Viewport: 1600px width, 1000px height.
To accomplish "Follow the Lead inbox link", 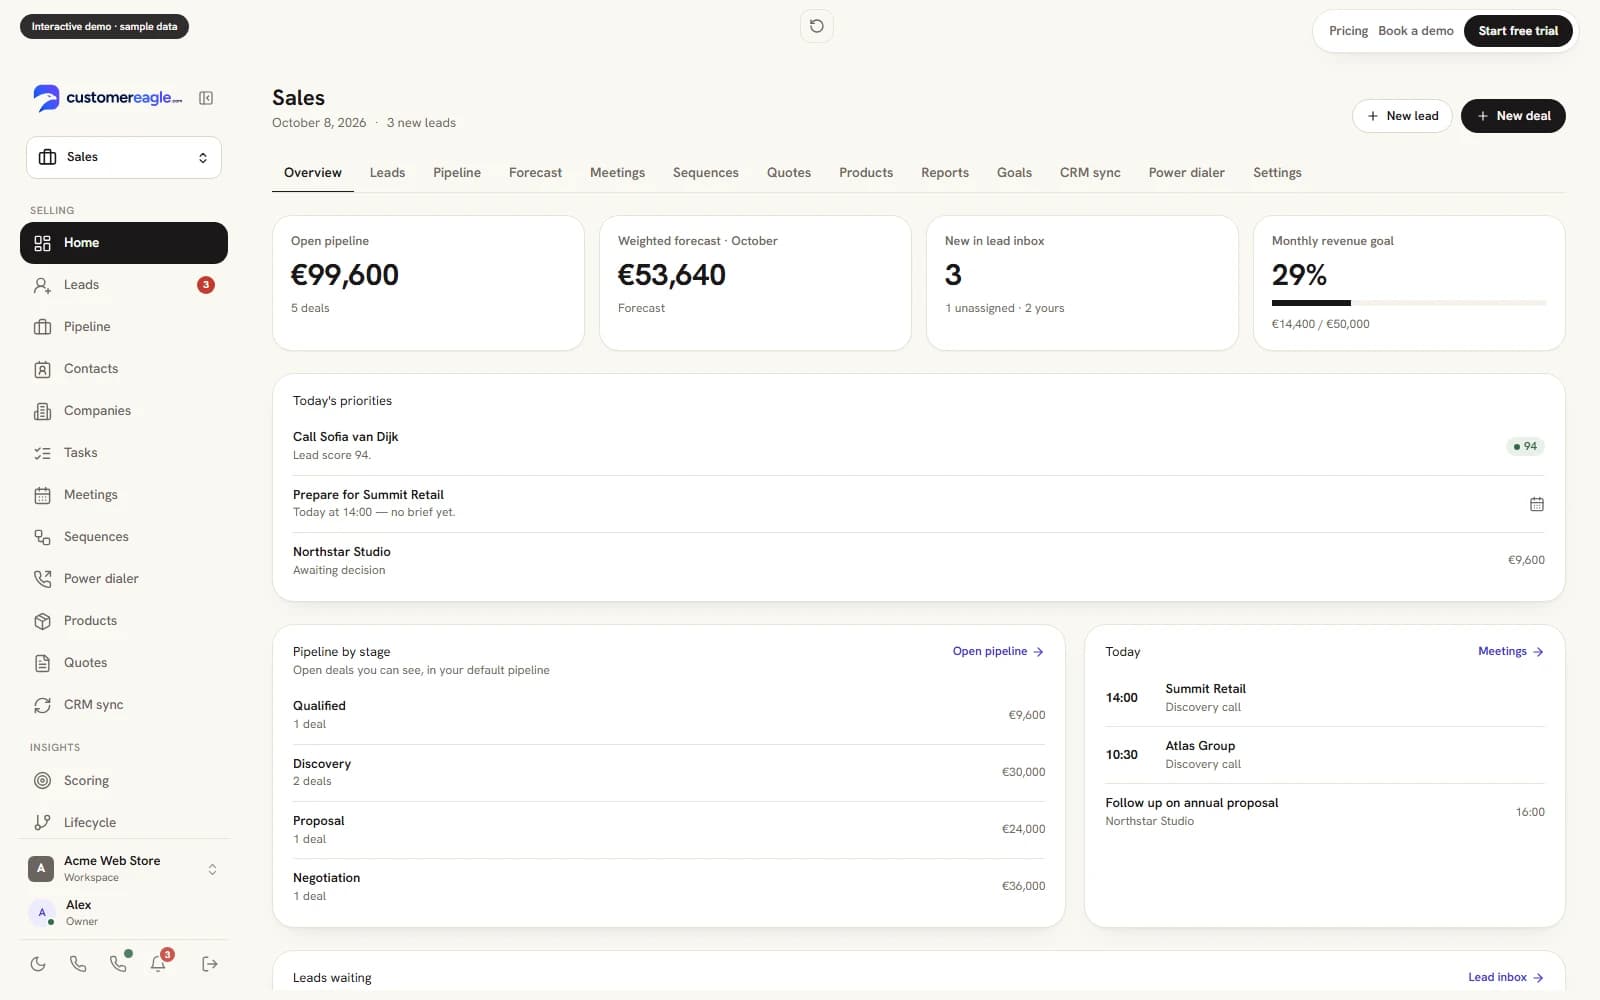I will click(1506, 977).
